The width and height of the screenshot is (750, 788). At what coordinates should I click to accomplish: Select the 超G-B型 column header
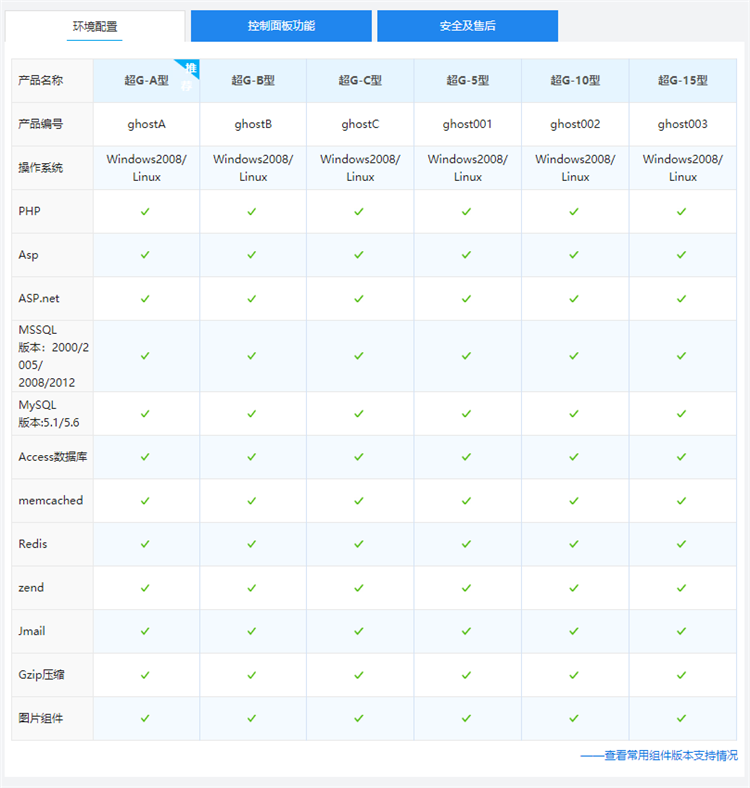[x=253, y=81]
